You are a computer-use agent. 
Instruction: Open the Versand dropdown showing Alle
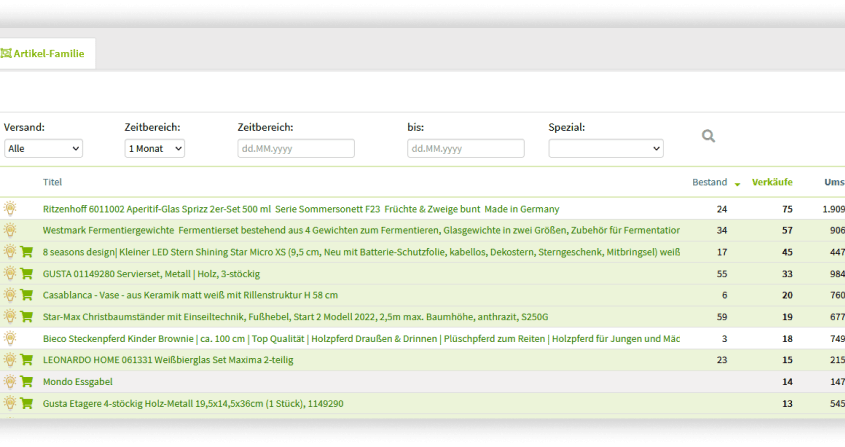click(43, 148)
